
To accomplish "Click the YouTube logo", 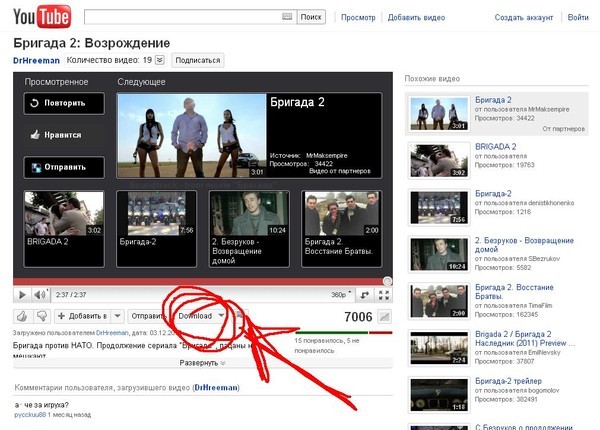I will [x=42, y=17].
